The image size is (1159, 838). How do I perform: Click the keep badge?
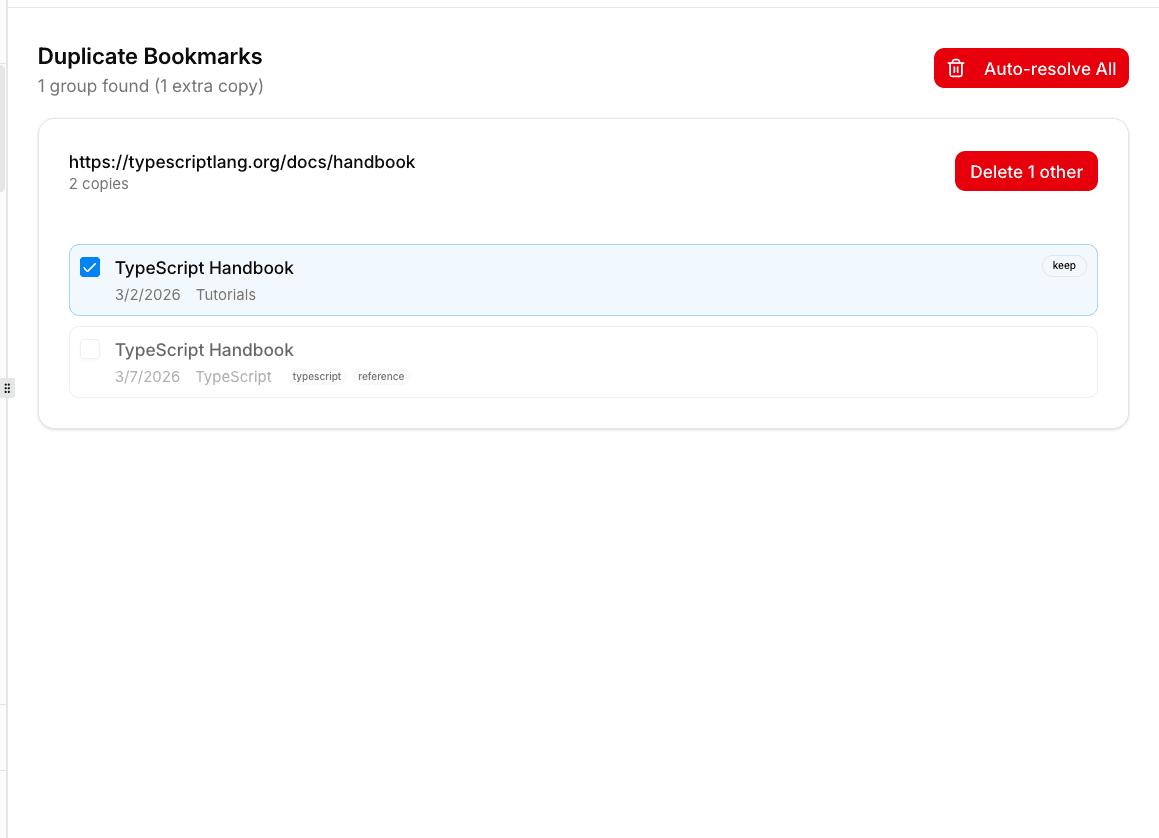tap(1064, 265)
